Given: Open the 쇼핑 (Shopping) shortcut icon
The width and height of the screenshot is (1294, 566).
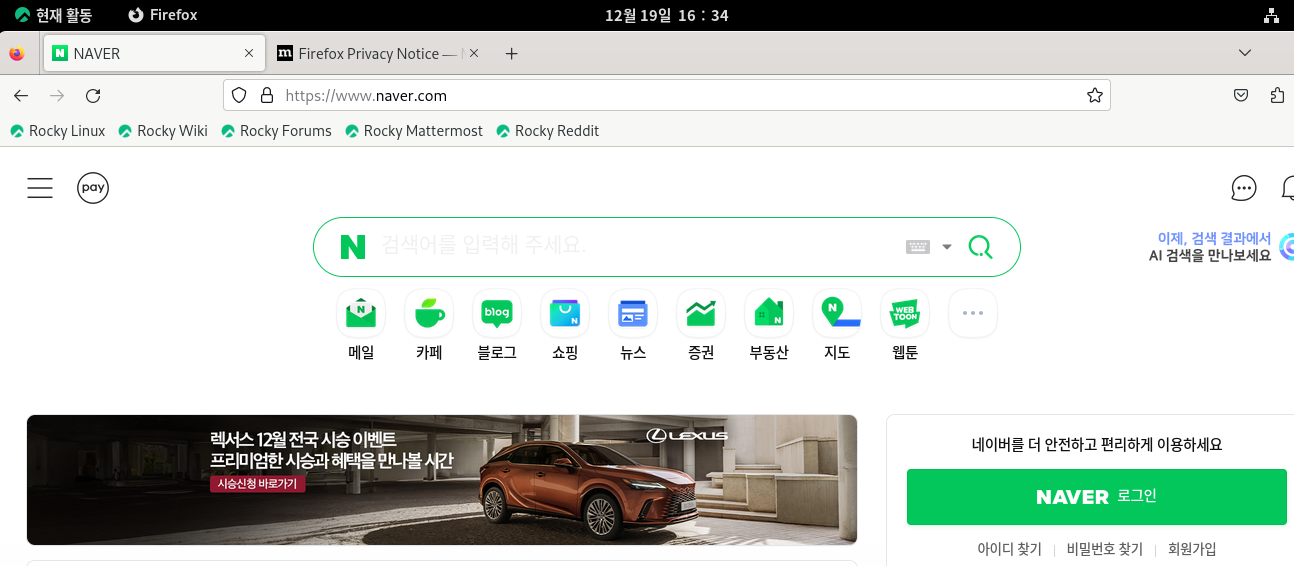Looking at the screenshot, I should tap(565, 313).
